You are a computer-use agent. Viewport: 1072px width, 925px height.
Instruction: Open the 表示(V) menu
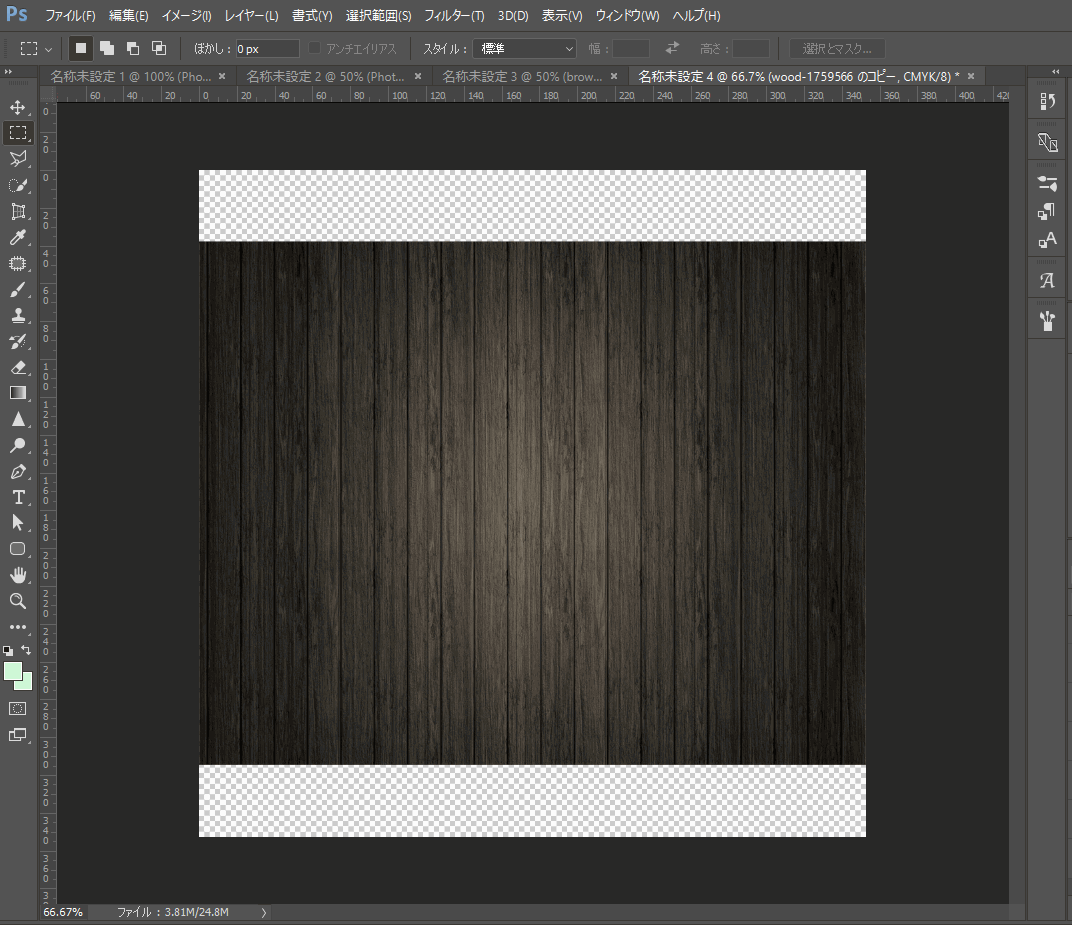pyautogui.click(x=562, y=16)
